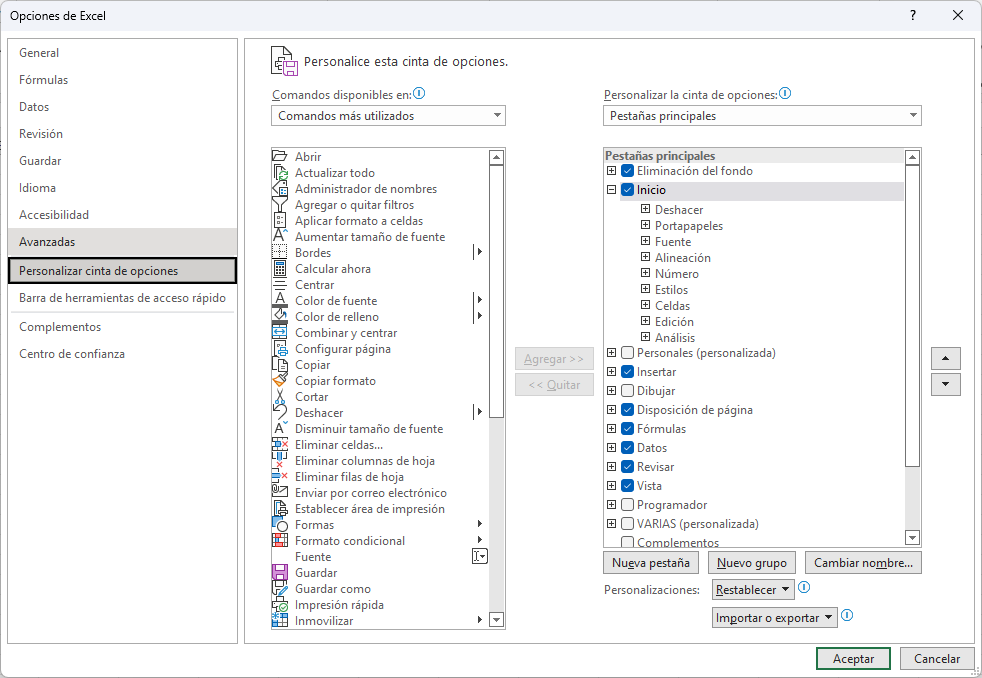
Task: Click the Abrir folder icon in commands list
Action: [279, 156]
